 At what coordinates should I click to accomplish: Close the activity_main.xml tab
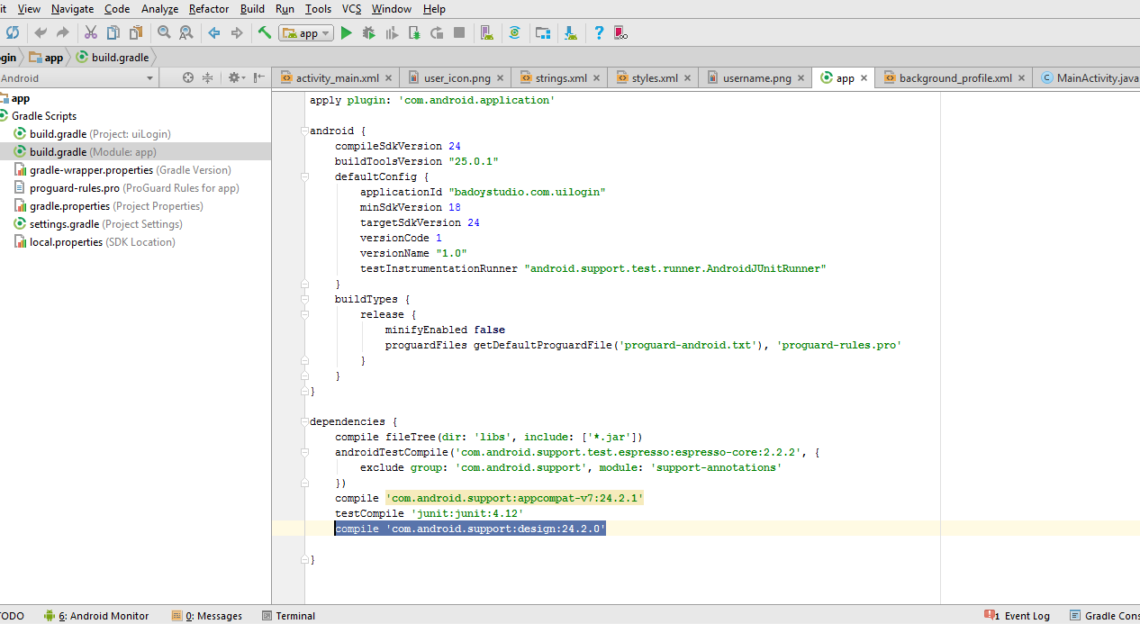coord(388,78)
